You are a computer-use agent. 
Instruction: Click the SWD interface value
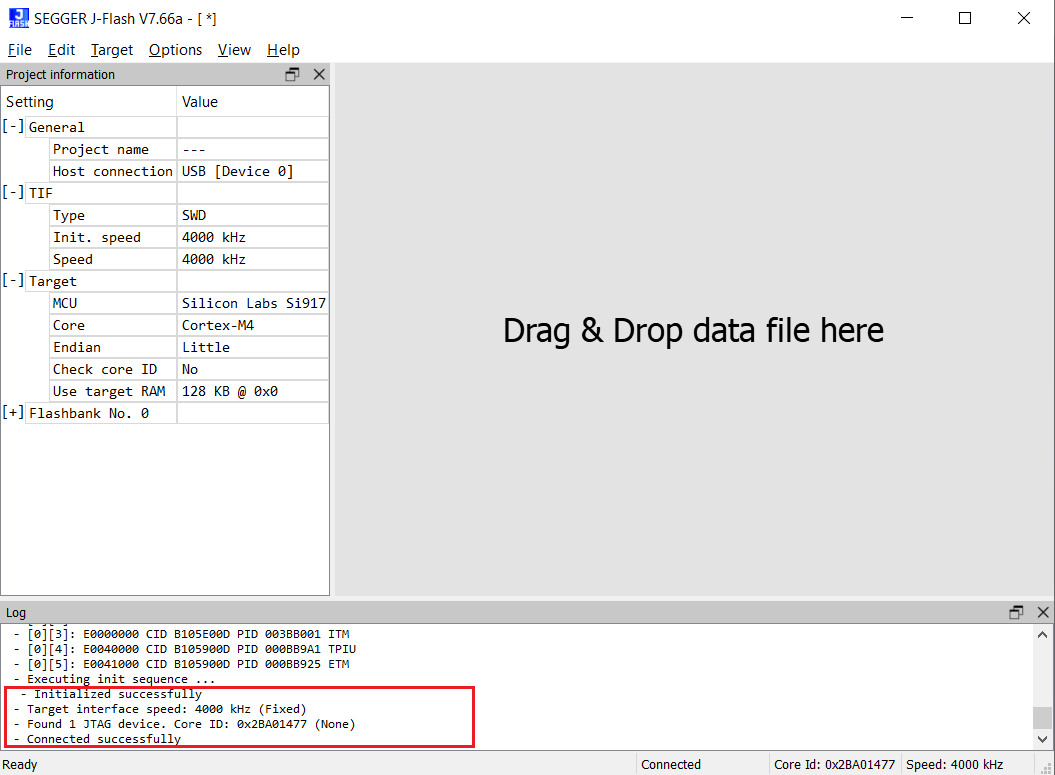[x=194, y=215]
